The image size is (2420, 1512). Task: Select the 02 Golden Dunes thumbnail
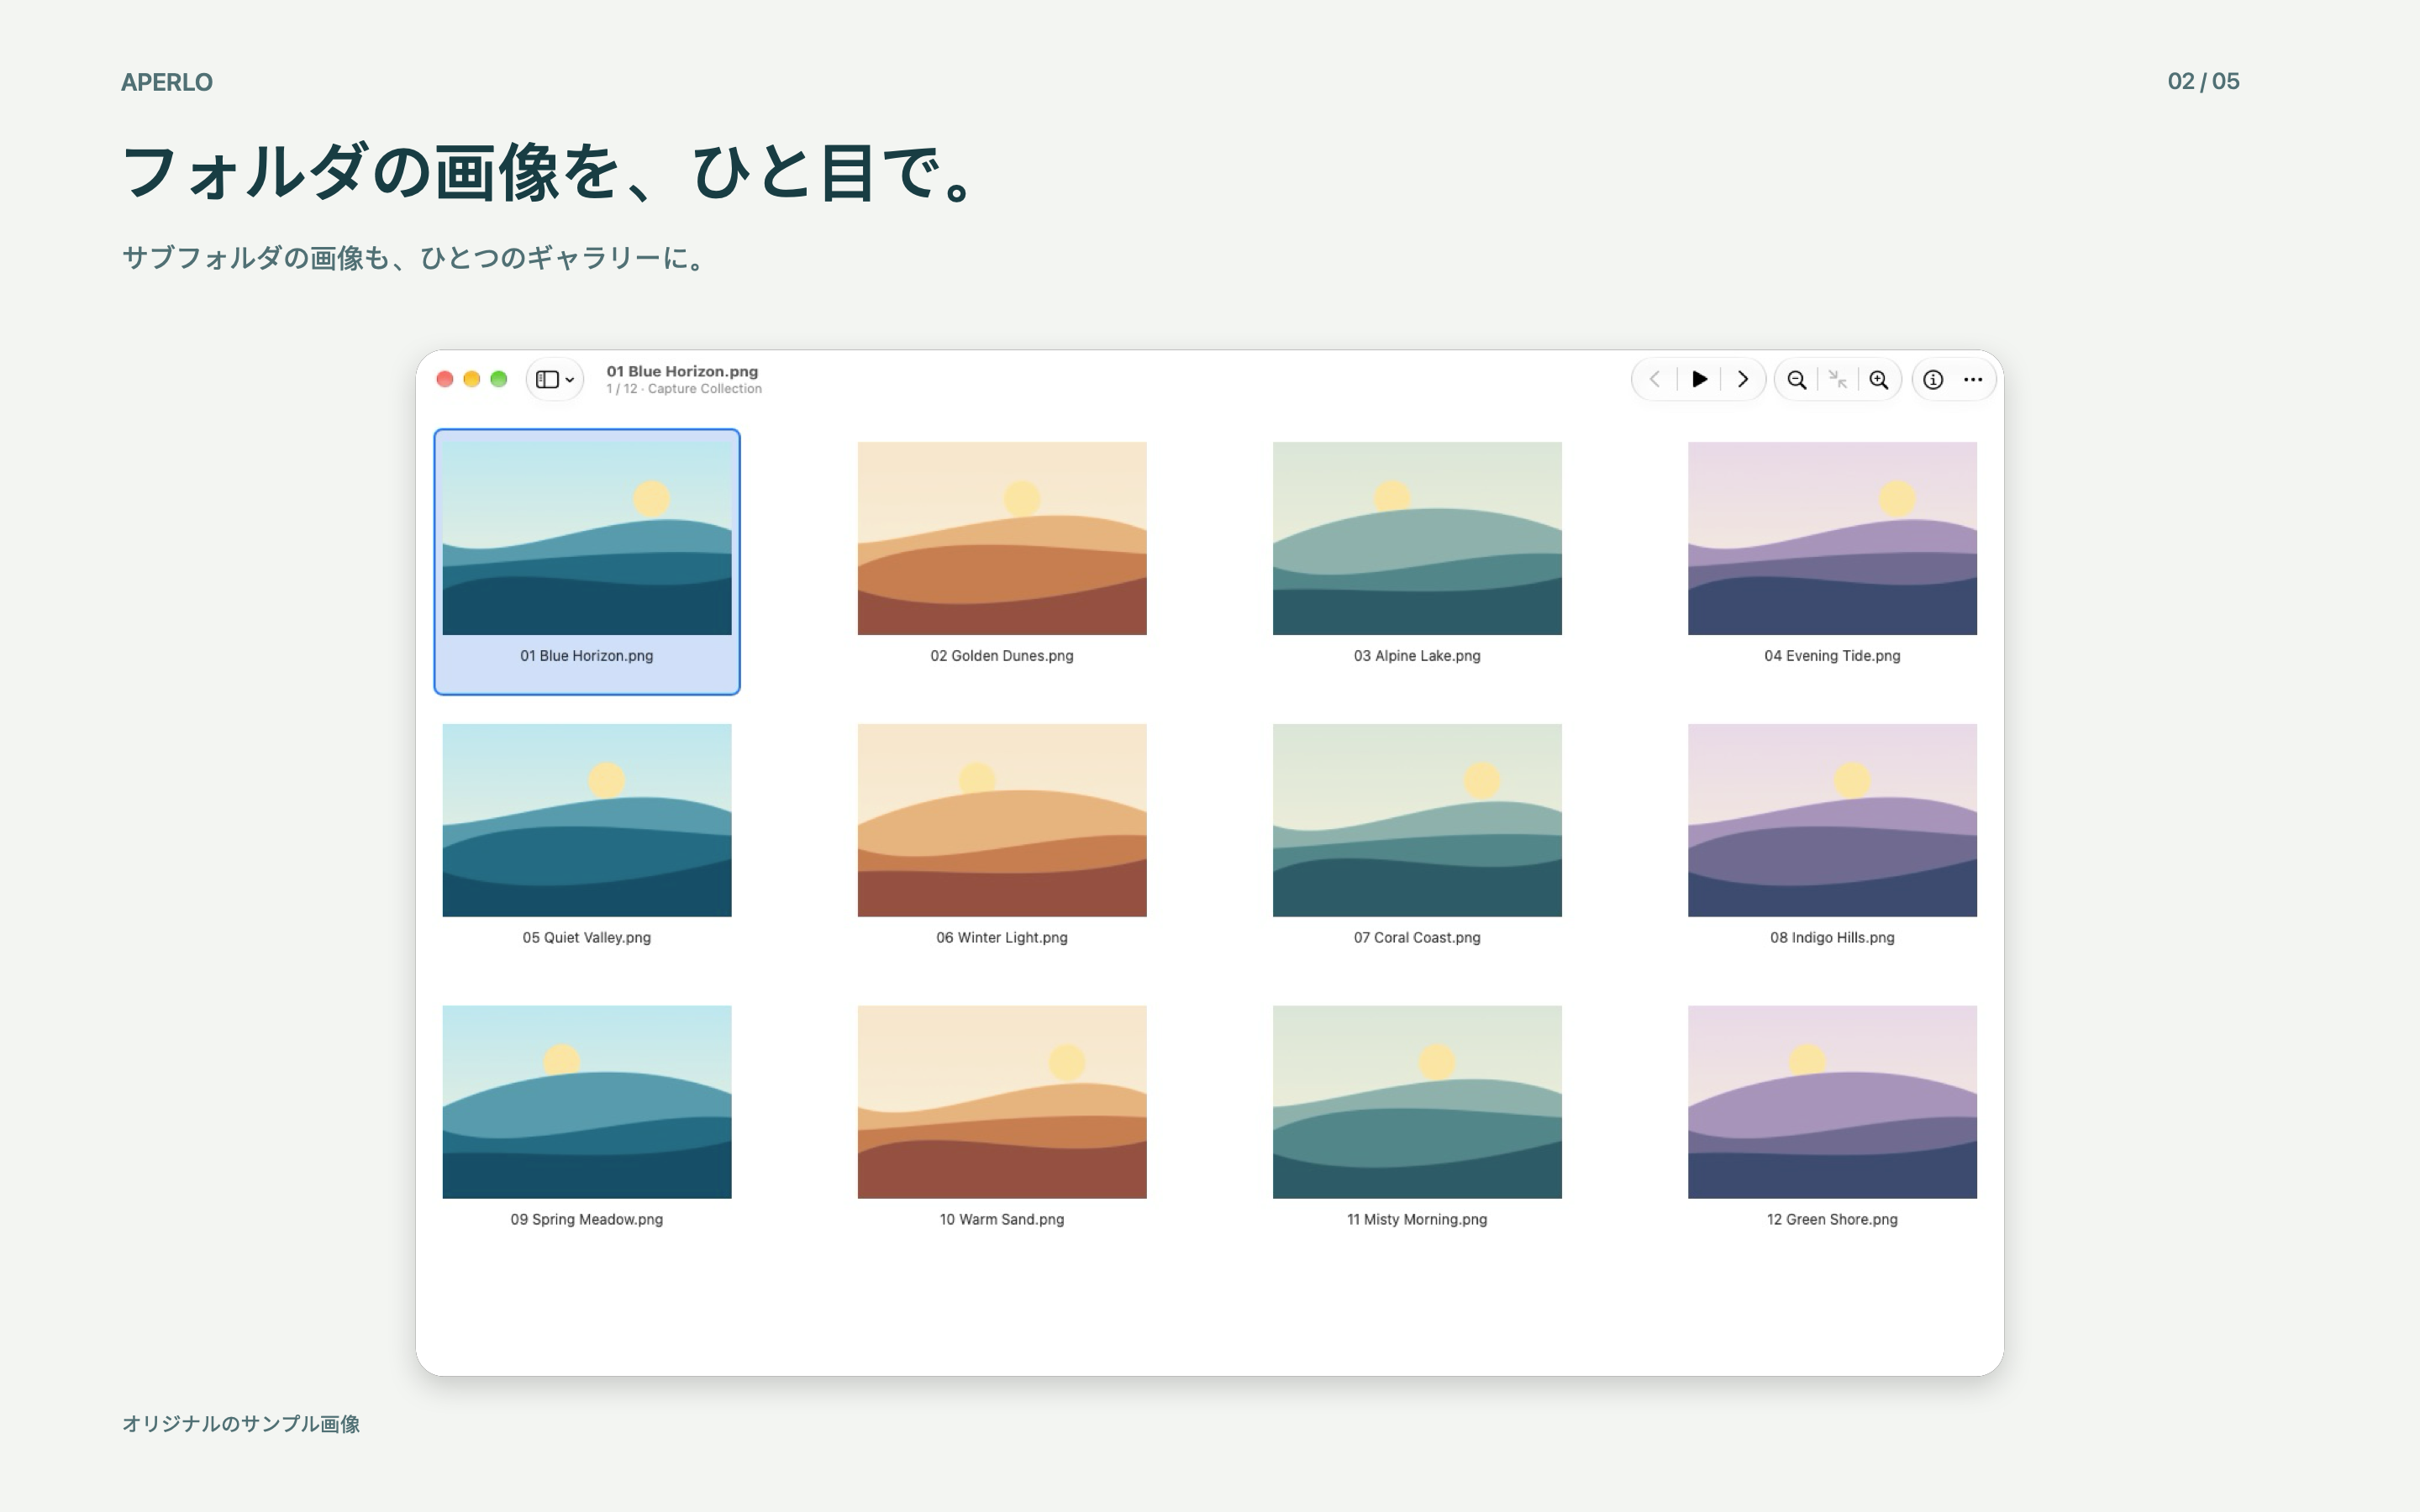[x=1002, y=538]
